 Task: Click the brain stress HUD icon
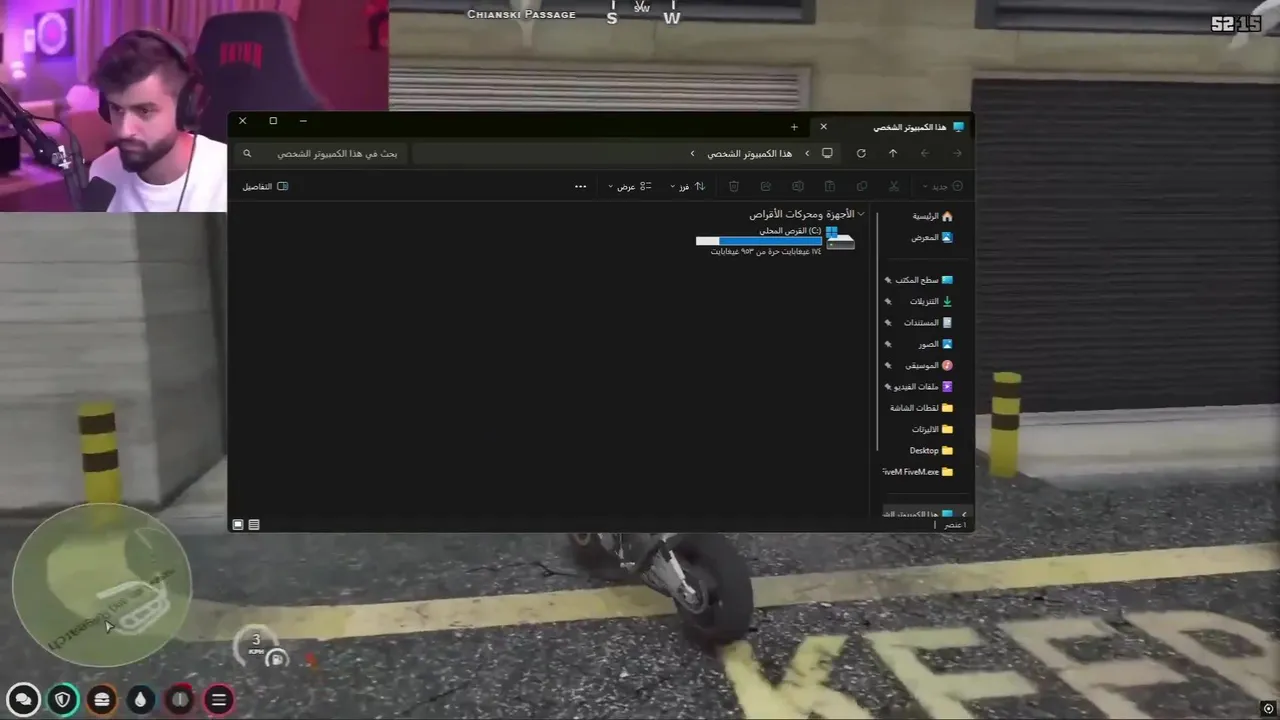[x=179, y=699]
